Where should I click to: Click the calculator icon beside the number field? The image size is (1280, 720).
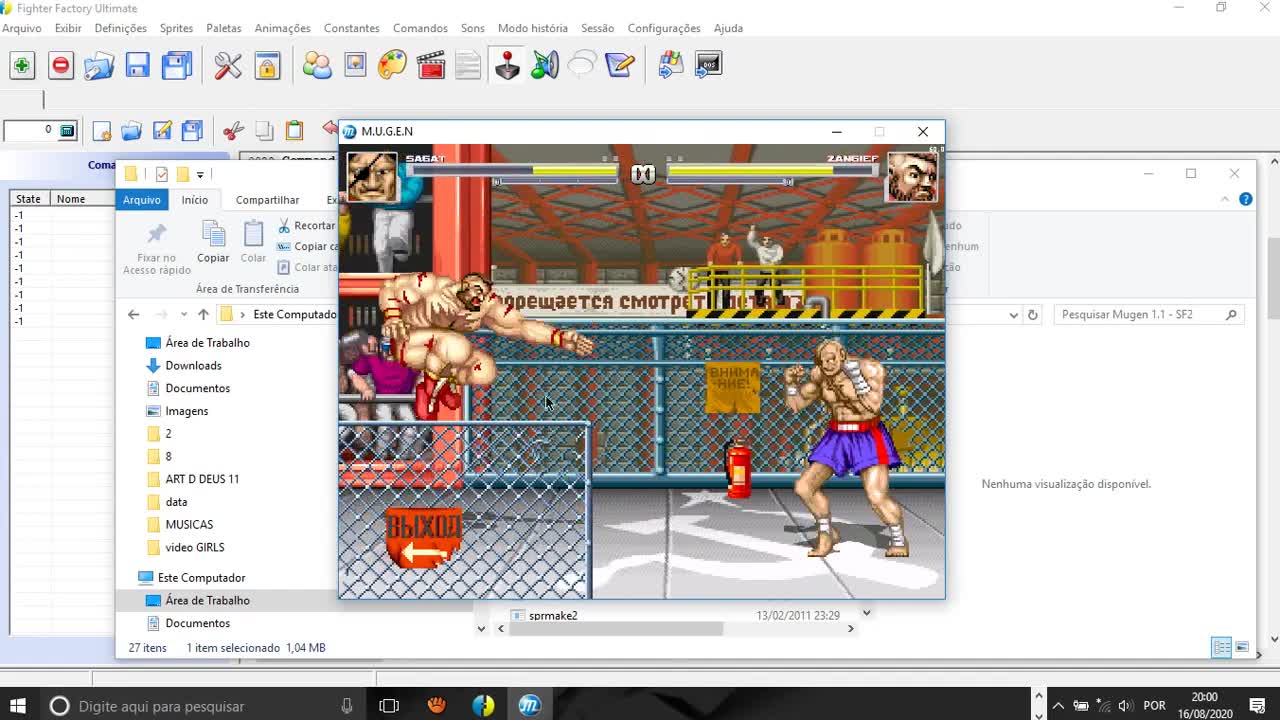(x=67, y=130)
